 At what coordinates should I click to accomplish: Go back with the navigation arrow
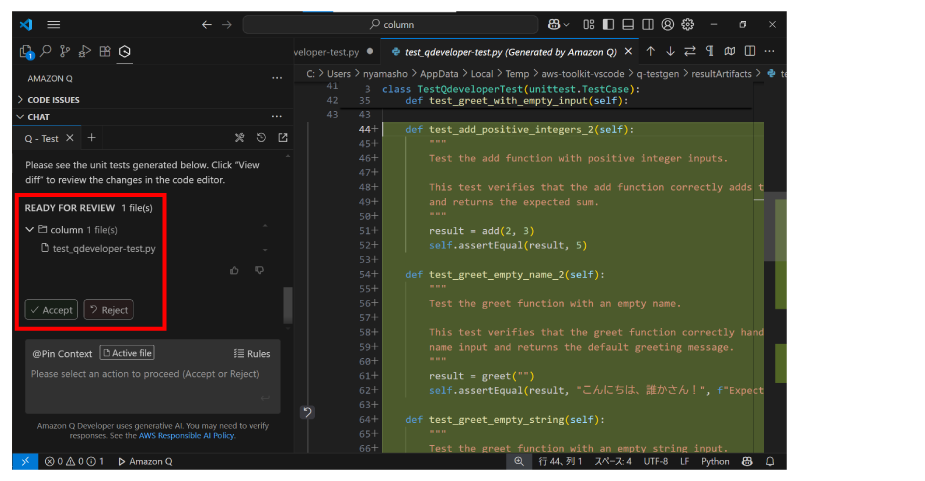(x=206, y=24)
